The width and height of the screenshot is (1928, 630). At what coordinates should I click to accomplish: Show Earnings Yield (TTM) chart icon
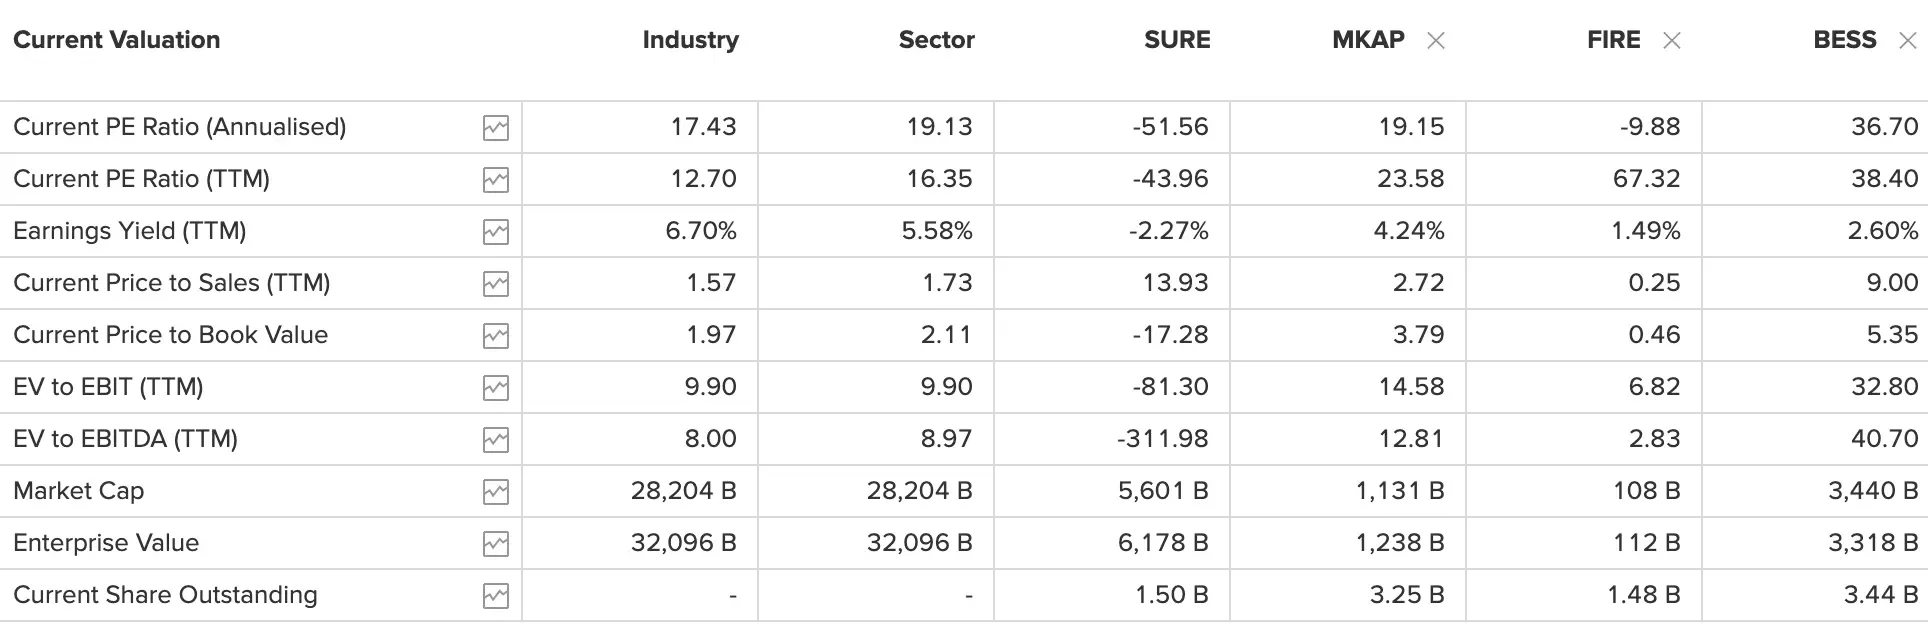pos(496,232)
